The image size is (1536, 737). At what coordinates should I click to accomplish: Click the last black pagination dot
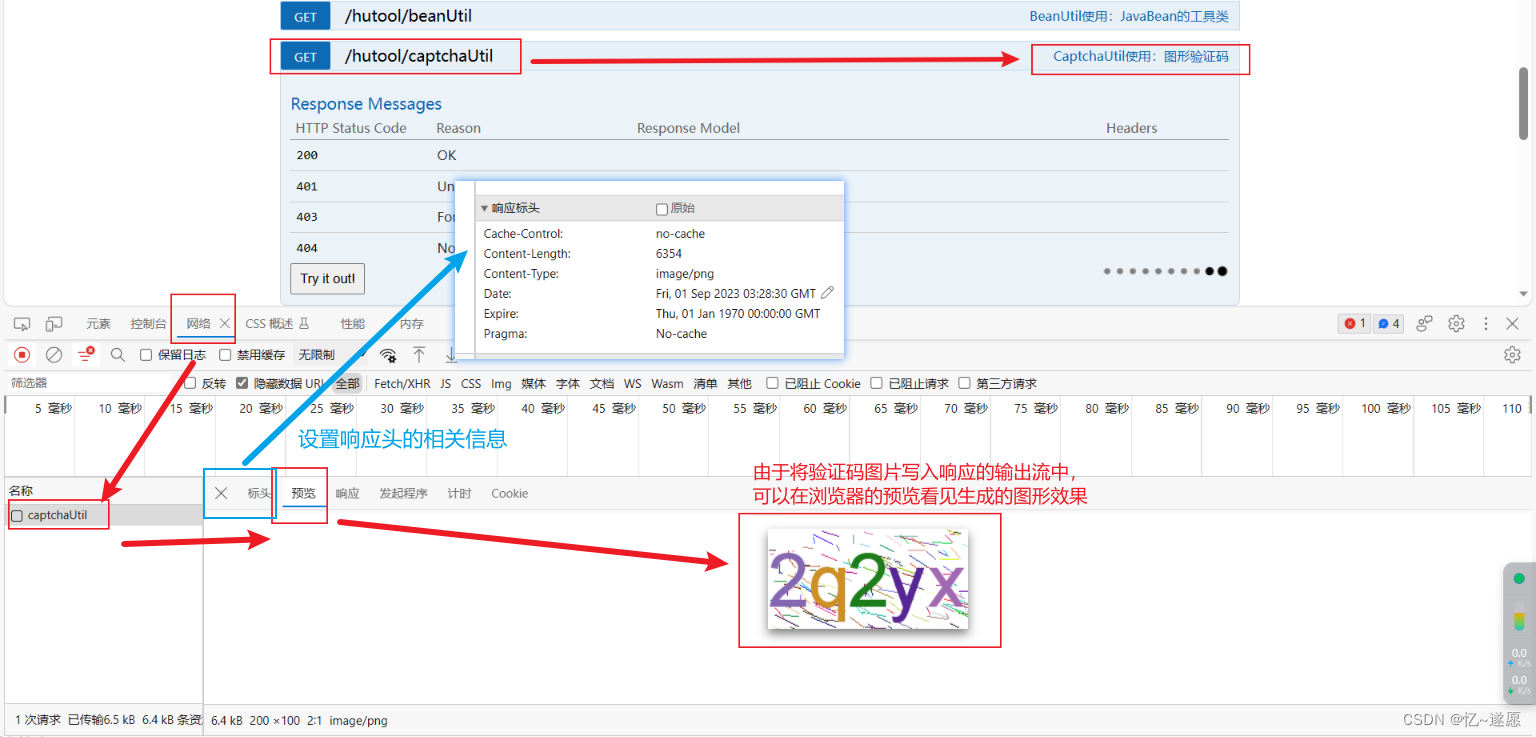pyautogui.click(x=1223, y=271)
